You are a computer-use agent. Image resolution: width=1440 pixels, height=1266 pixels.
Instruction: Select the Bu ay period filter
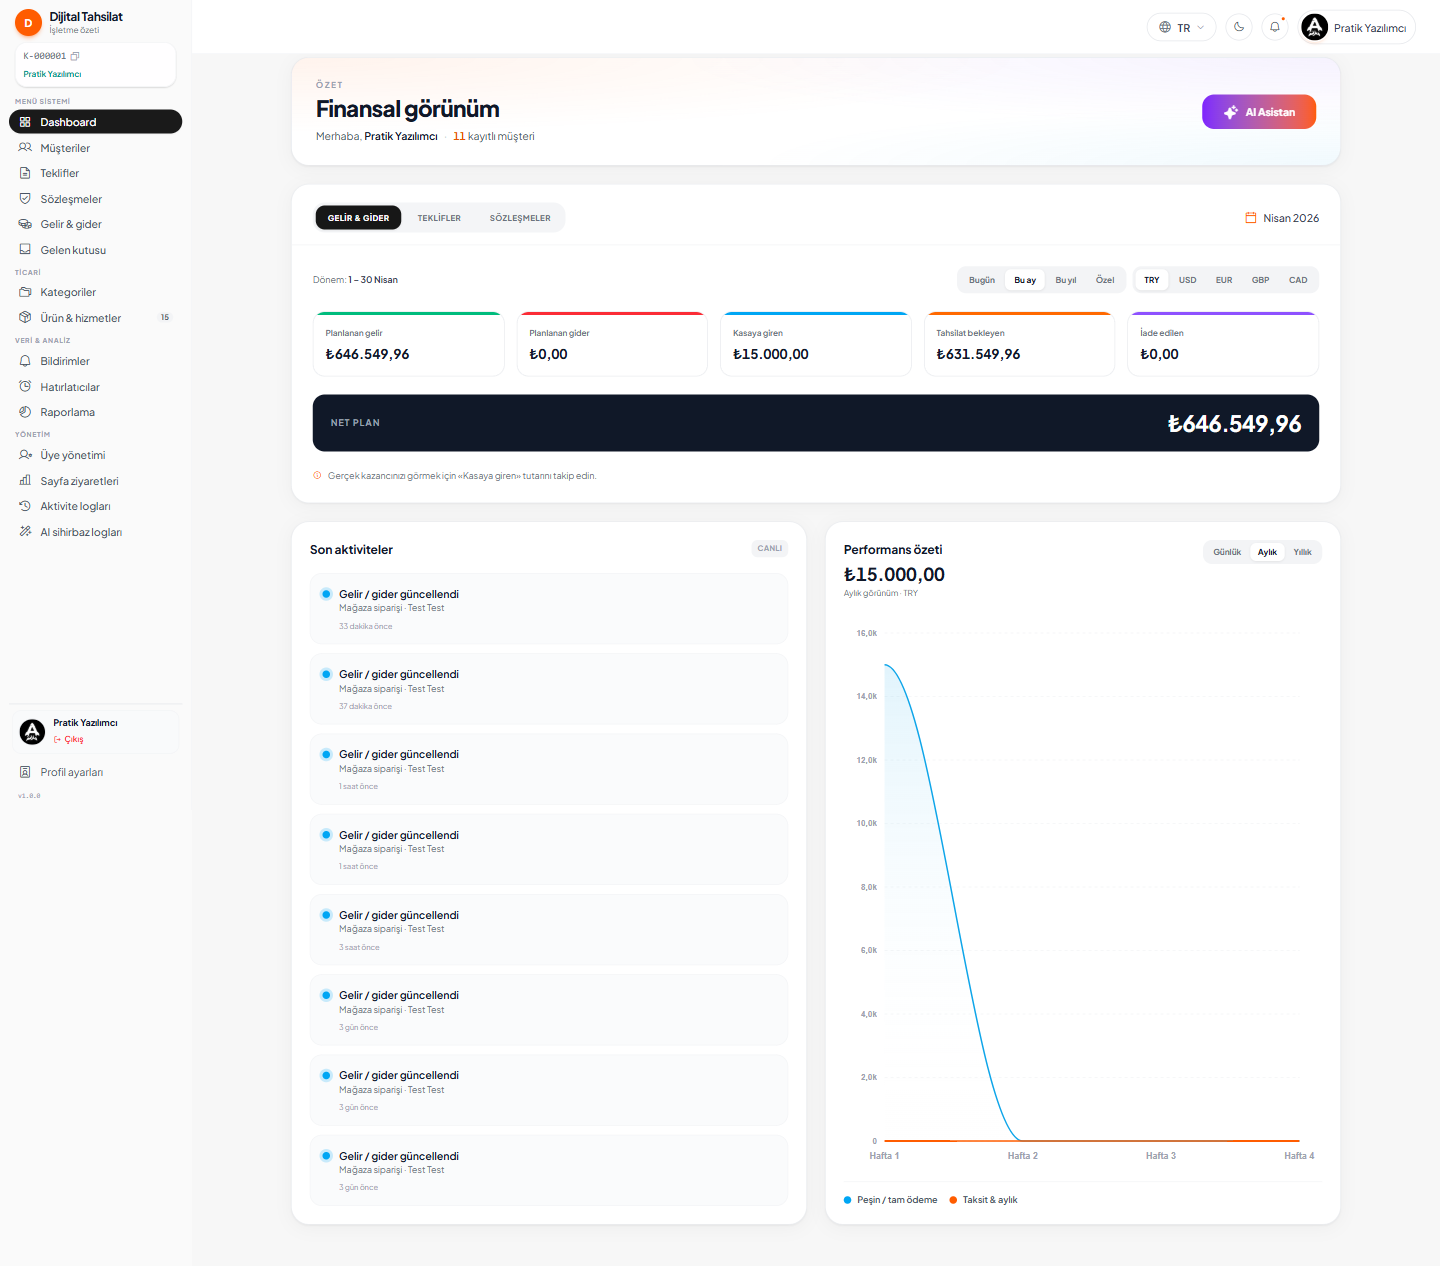1025,280
